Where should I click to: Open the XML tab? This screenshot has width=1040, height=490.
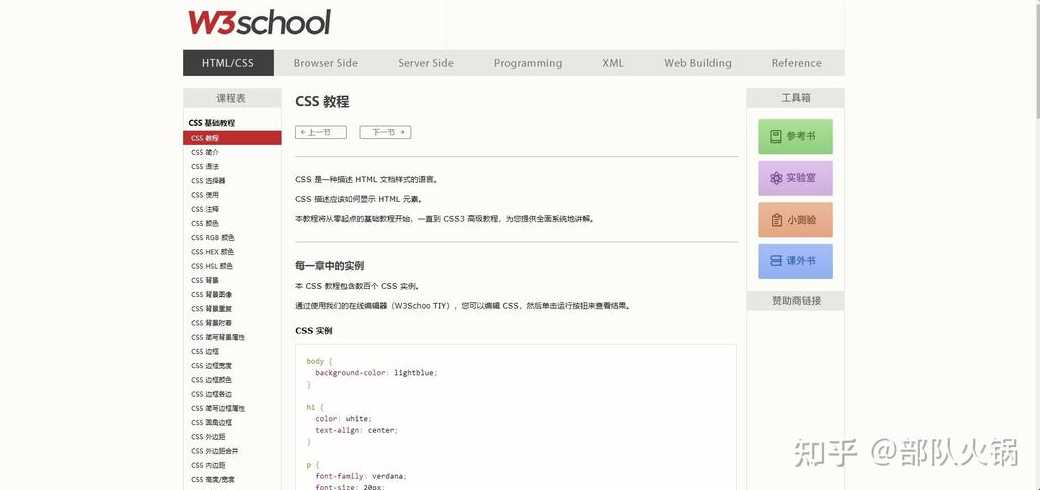pyautogui.click(x=613, y=63)
